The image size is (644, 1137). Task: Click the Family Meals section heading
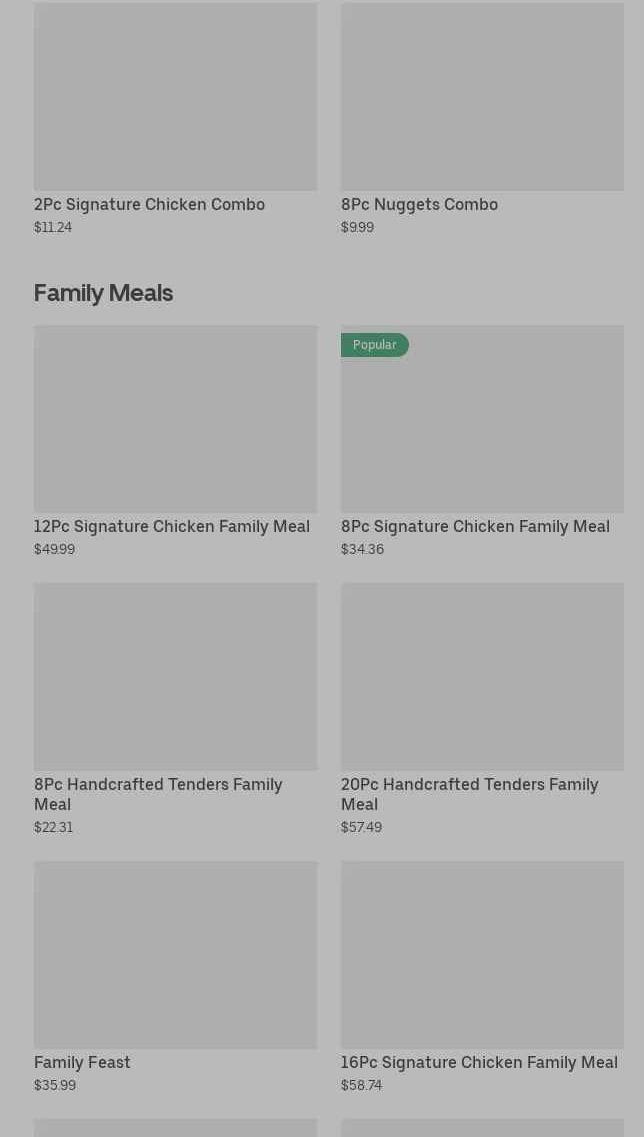click(103, 293)
